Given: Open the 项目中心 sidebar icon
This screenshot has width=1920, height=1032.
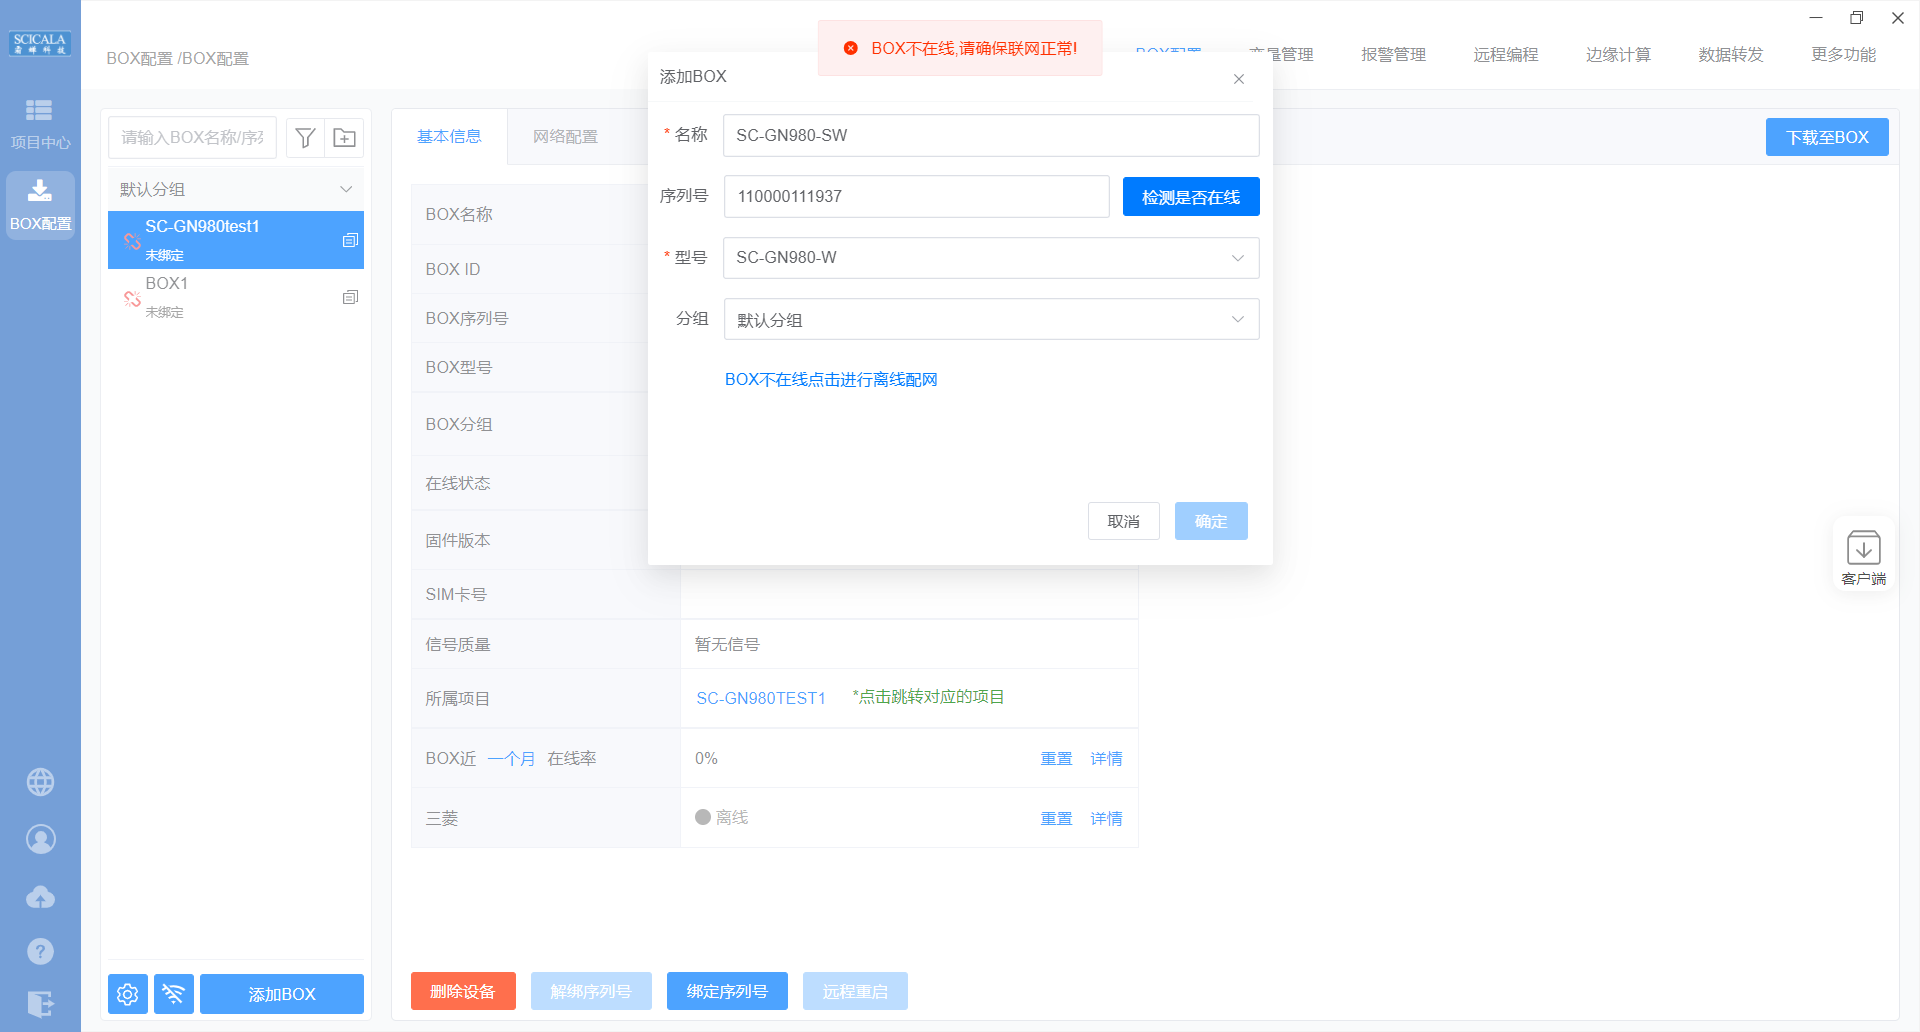Looking at the screenshot, I should click(x=40, y=122).
